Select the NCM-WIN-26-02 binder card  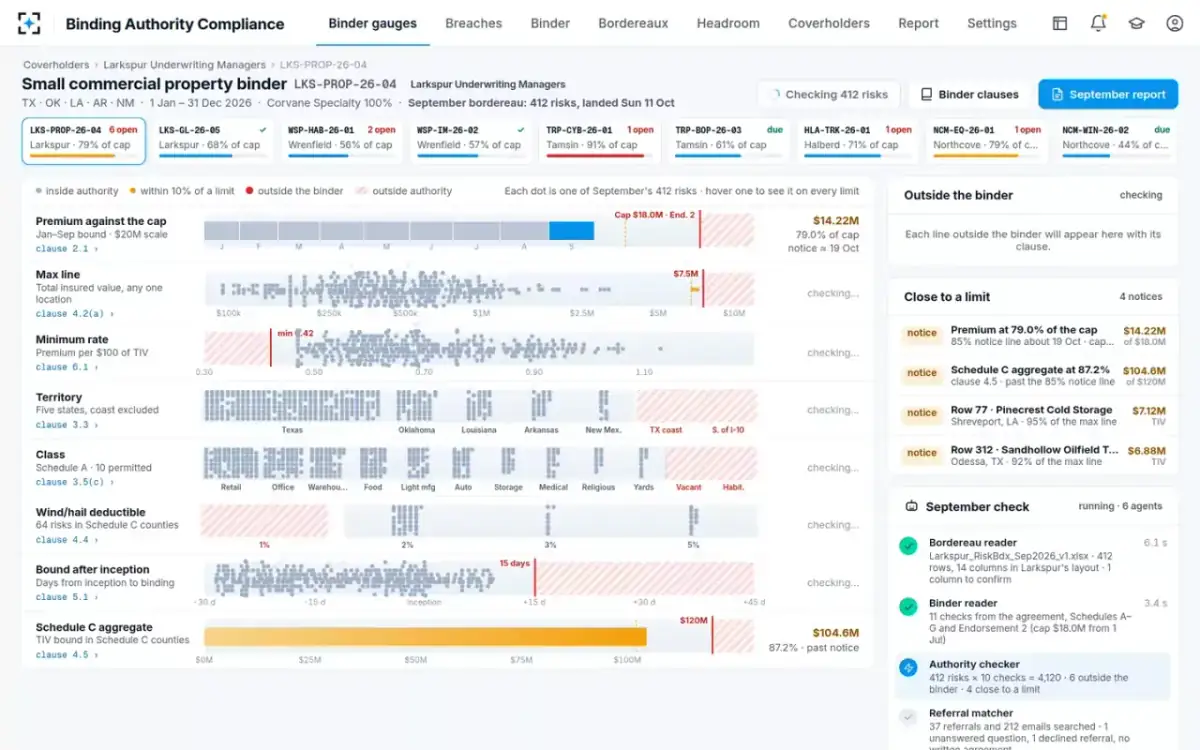click(1116, 140)
